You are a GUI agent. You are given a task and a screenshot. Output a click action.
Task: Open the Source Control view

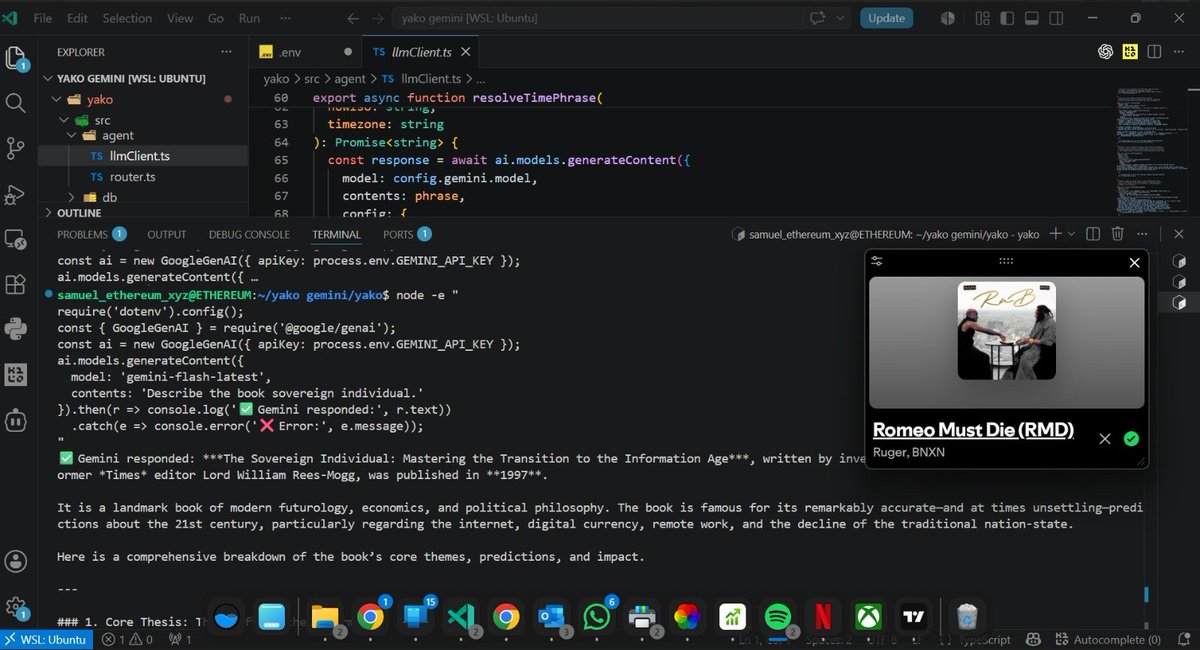click(x=16, y=149)
